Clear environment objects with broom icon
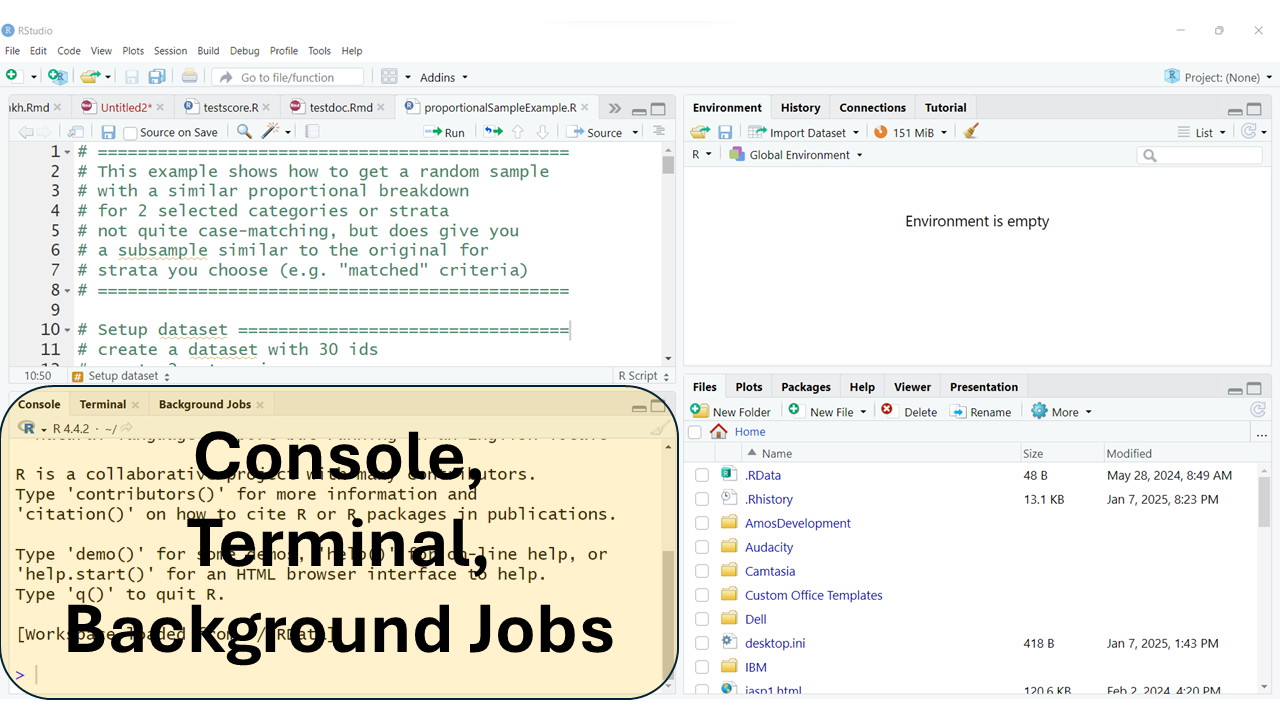This screenshot has width=1280, height=720. (970, 132)
